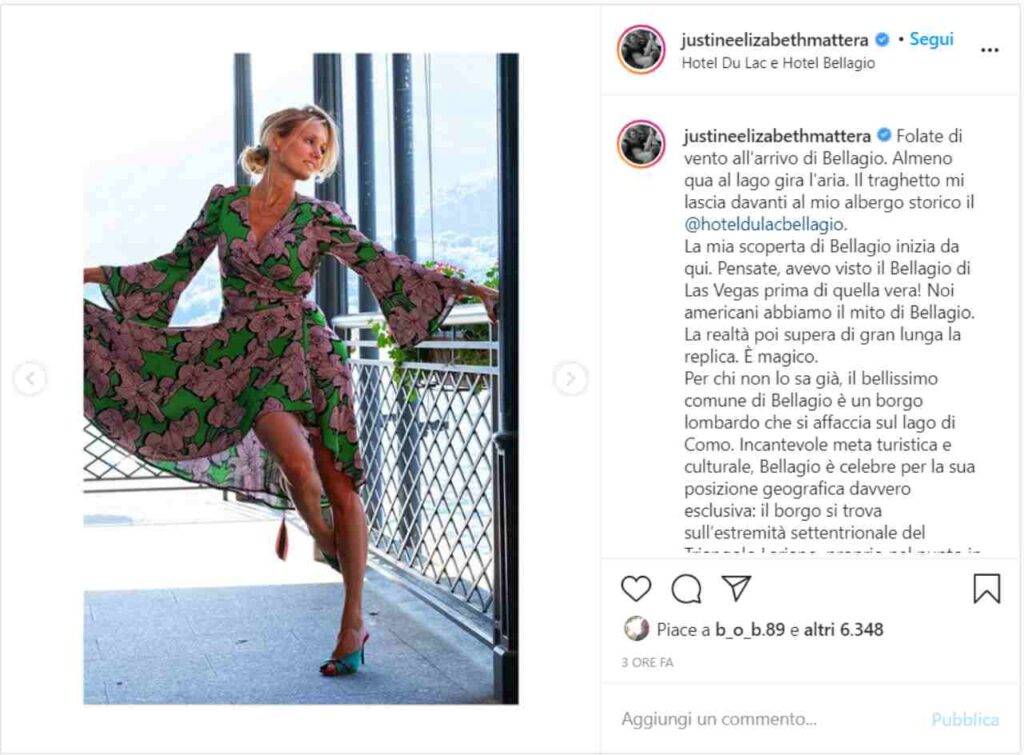
Task: Click the verified badge beside header username
Action: [882, 40]
